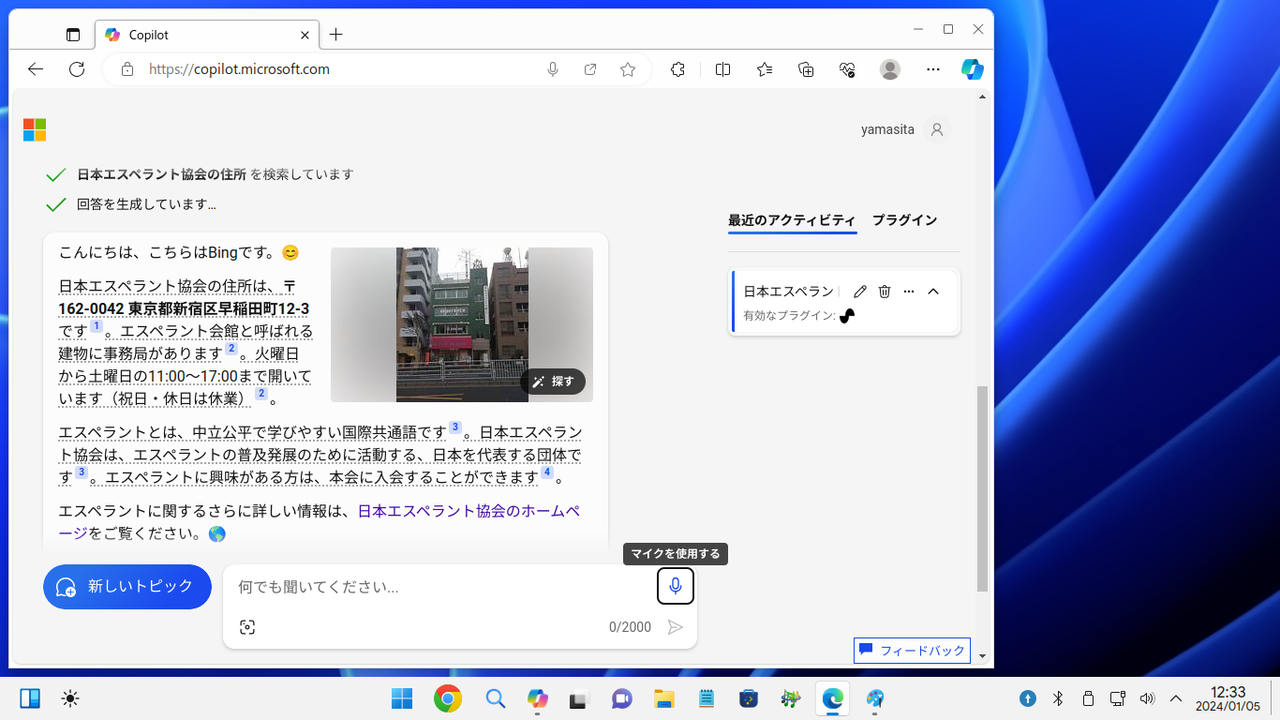Open the Favorites list icon
The width and height of the screenshot is (1280, 720).
765,69
